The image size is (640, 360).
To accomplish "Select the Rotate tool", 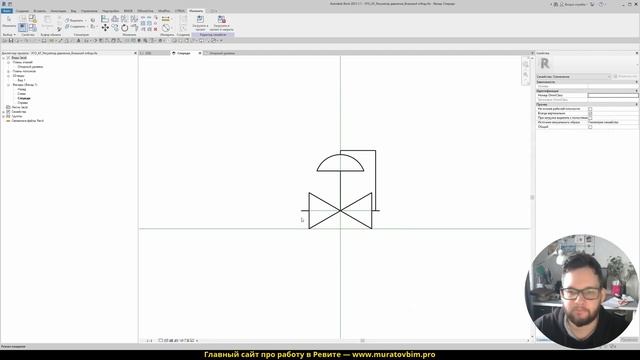I will click(124, 28).
